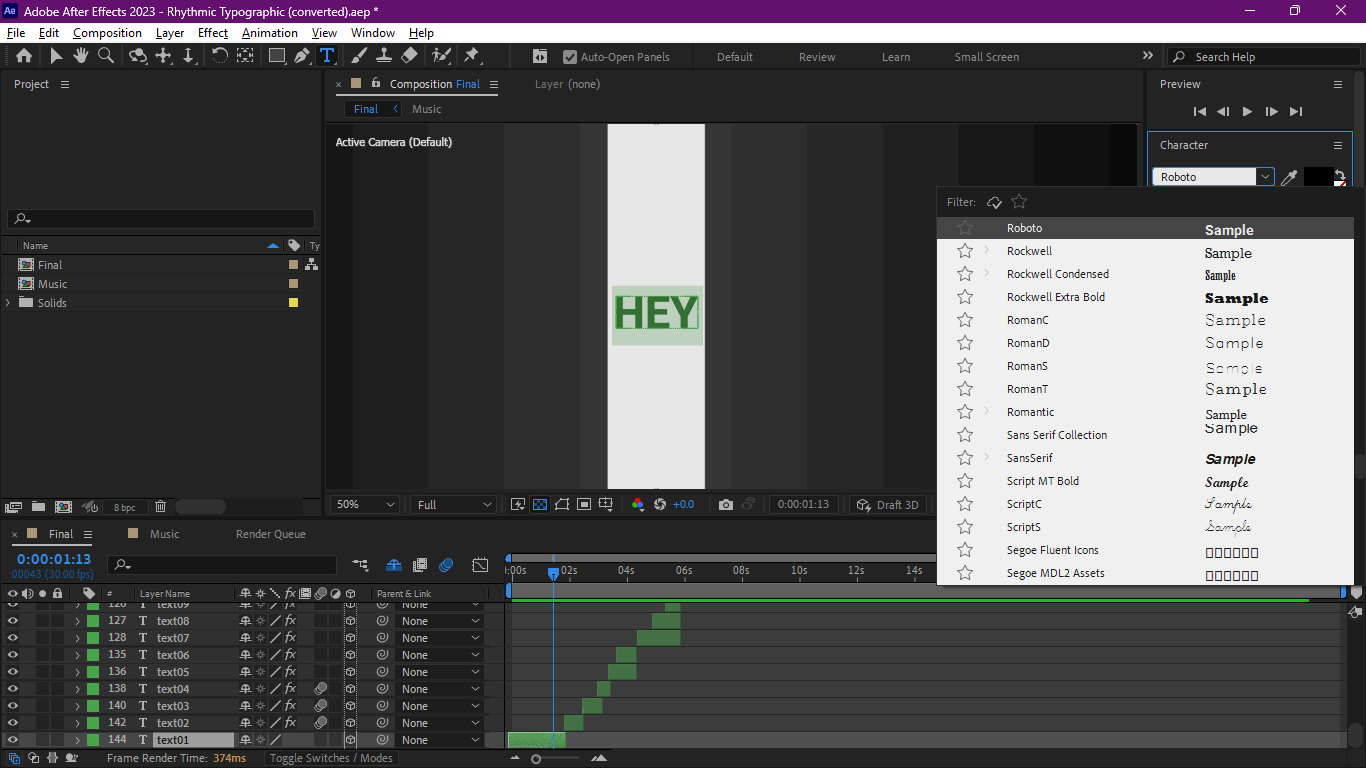Image resolution: width=1366 pixels, height=768 pixels.
Task: Delete selected project item with trash icon
Action: click(160, 507)
